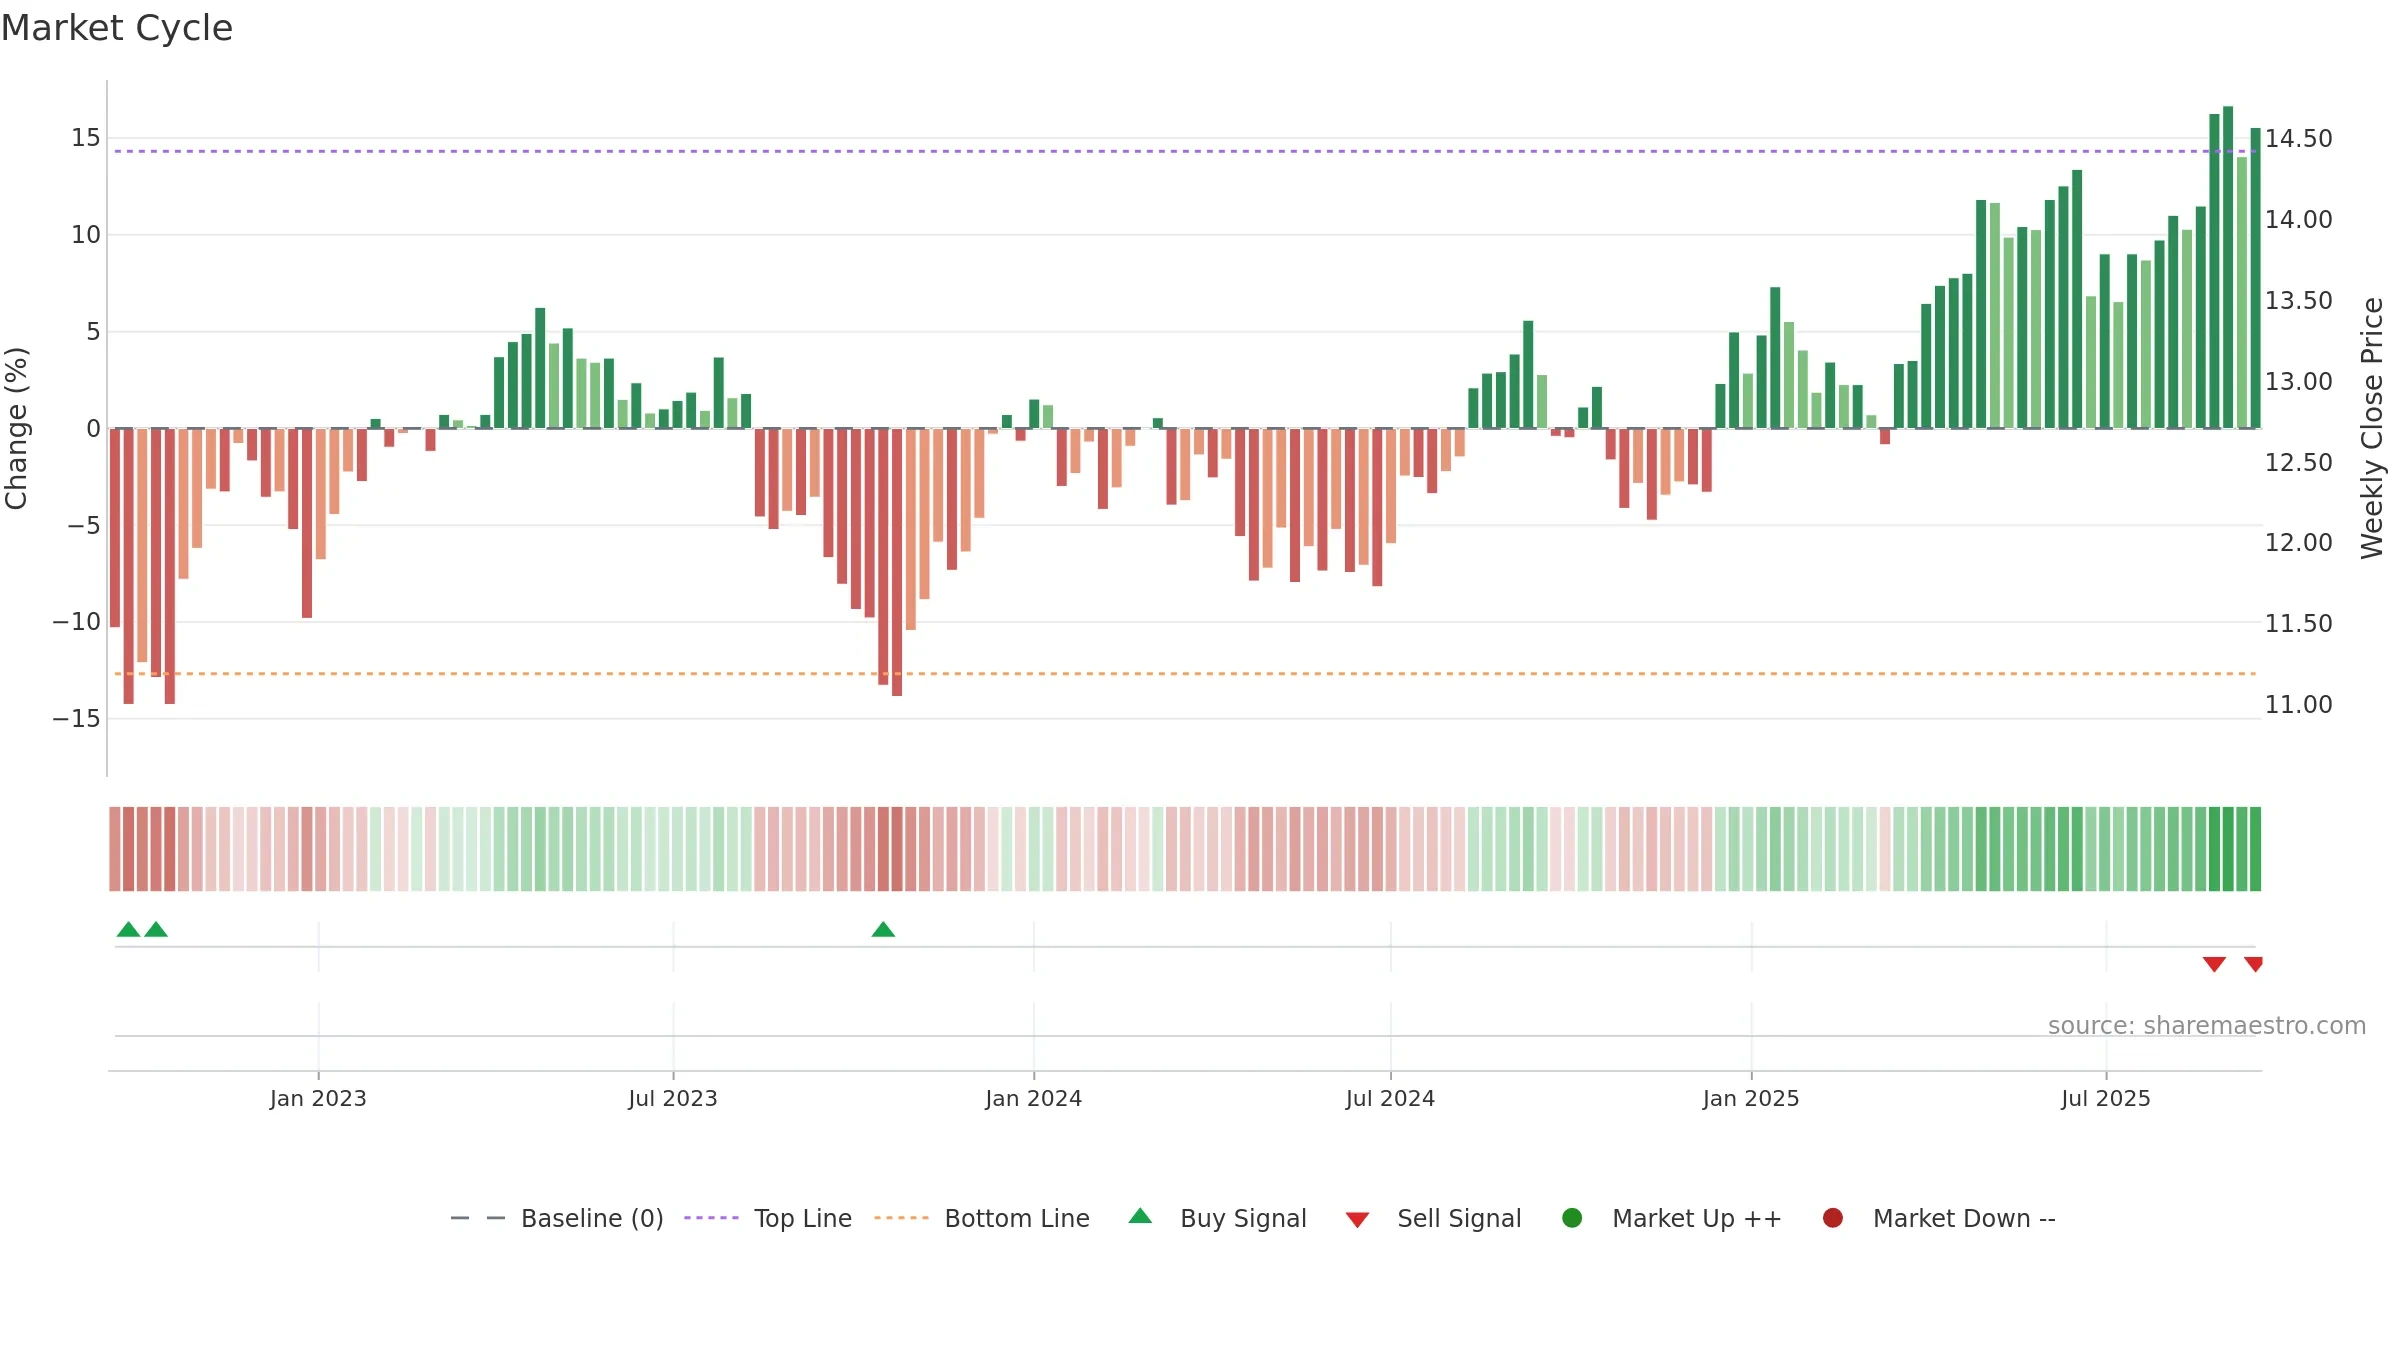Image resolution: width=2400 pixels, height=1350 pixels.
Task: Click the source: sharemaestro.com text
Action: pos(2207,1026)
